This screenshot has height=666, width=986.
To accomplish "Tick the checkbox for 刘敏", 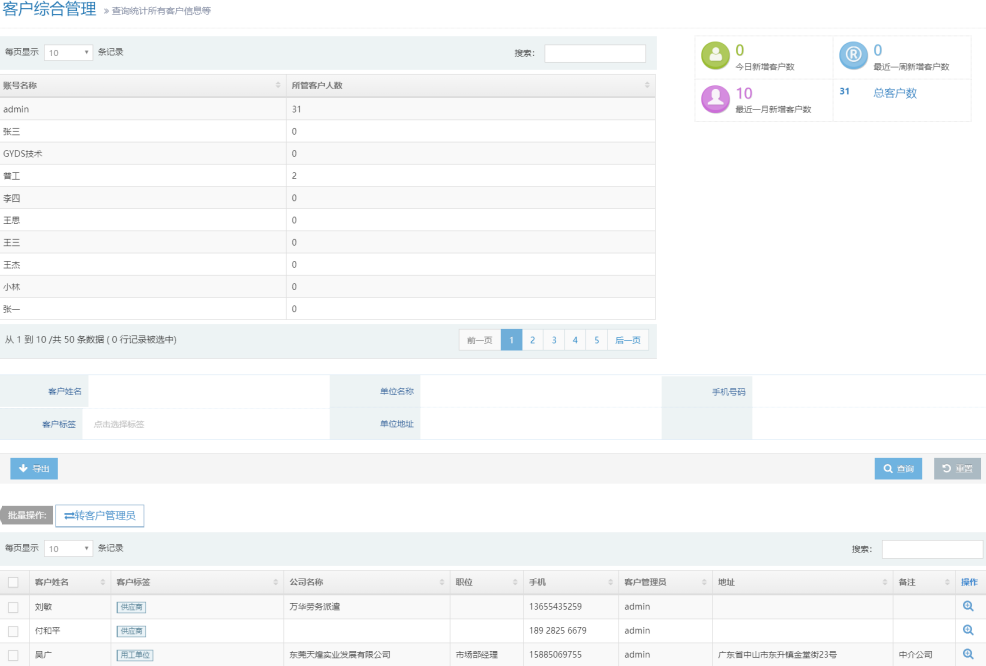I will (13, 607).
